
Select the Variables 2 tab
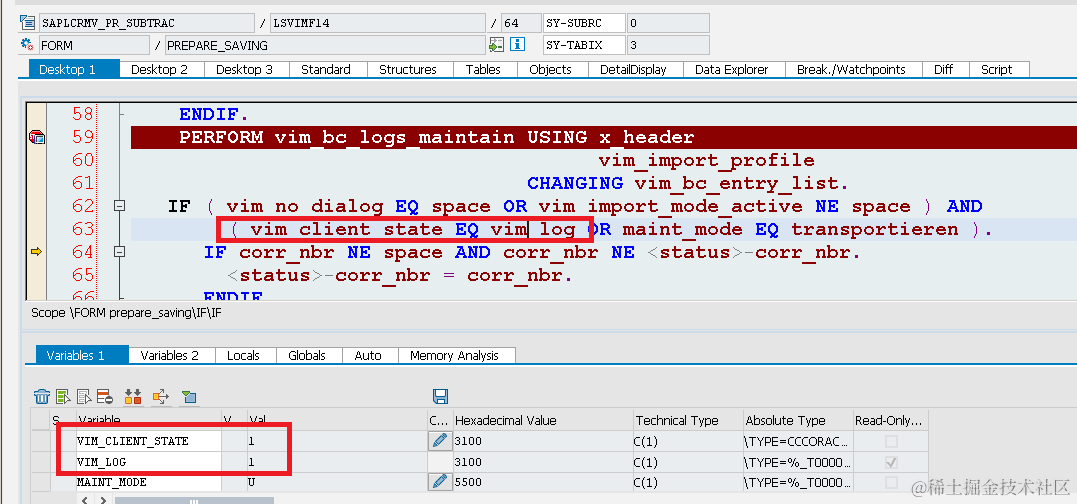coord(170,355)
